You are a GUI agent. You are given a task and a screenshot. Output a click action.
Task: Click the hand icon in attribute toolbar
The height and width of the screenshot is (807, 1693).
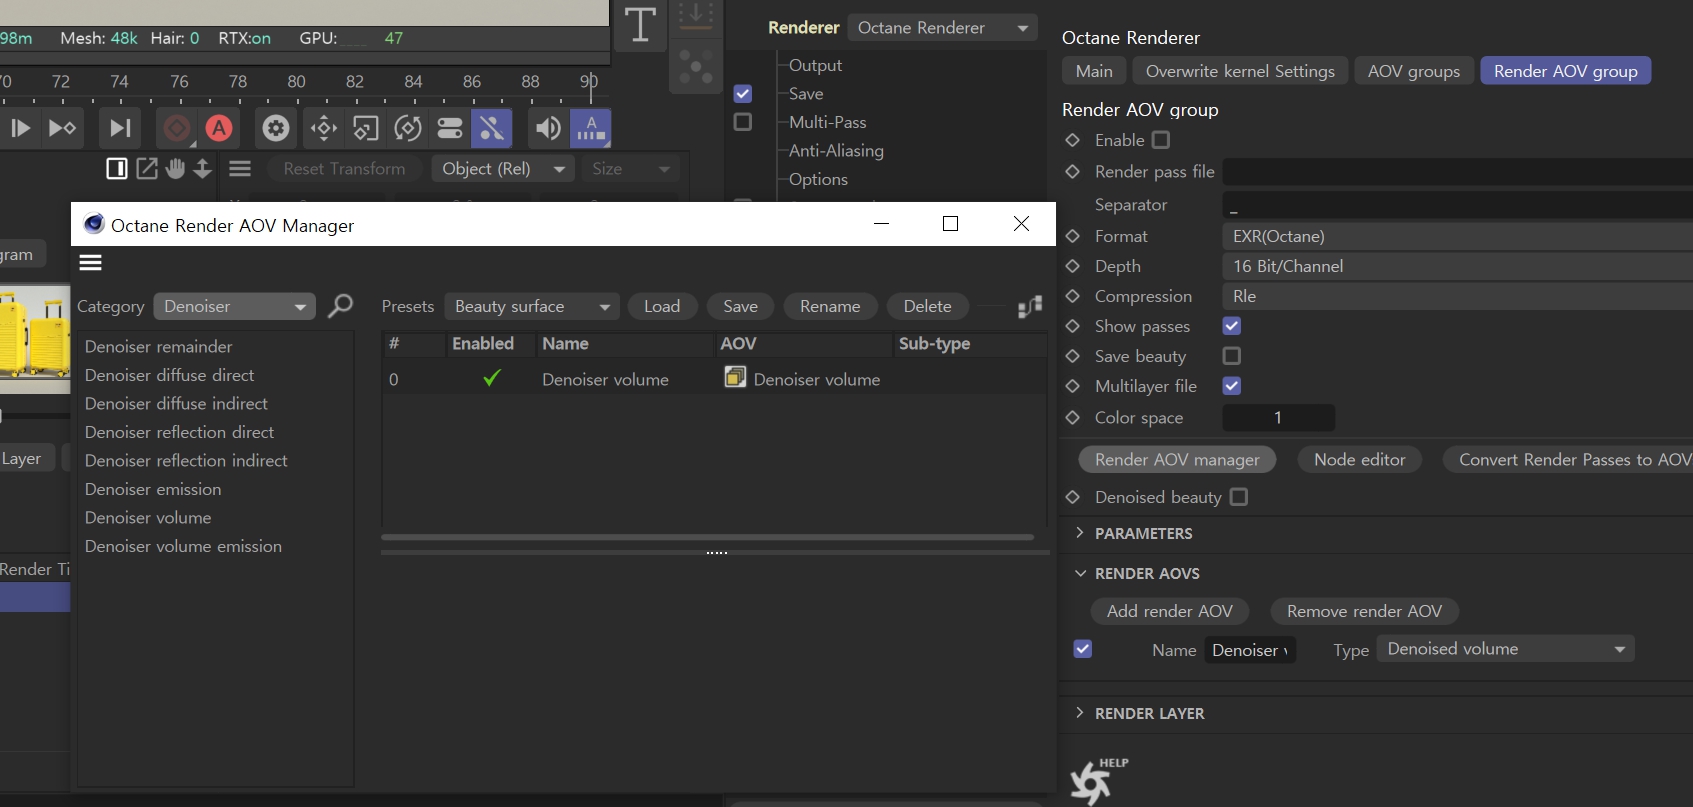[176, 168]
